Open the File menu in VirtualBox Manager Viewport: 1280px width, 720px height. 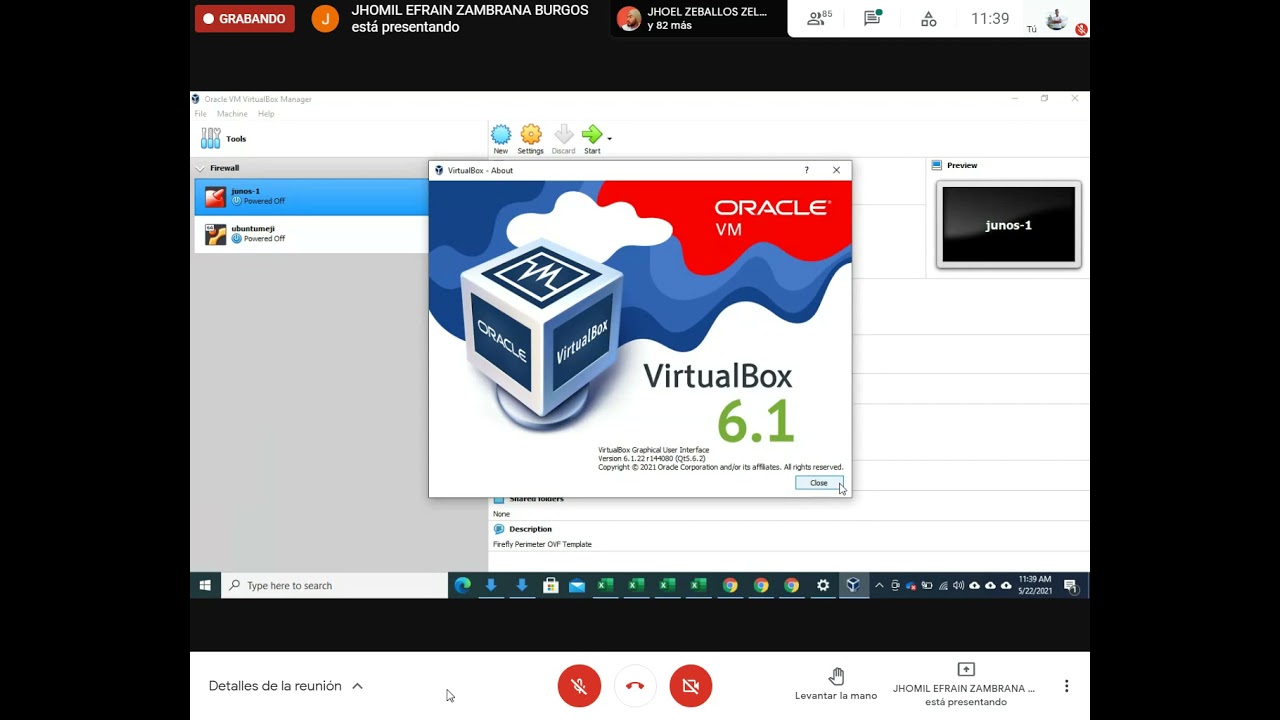click(x=201, y=114)
